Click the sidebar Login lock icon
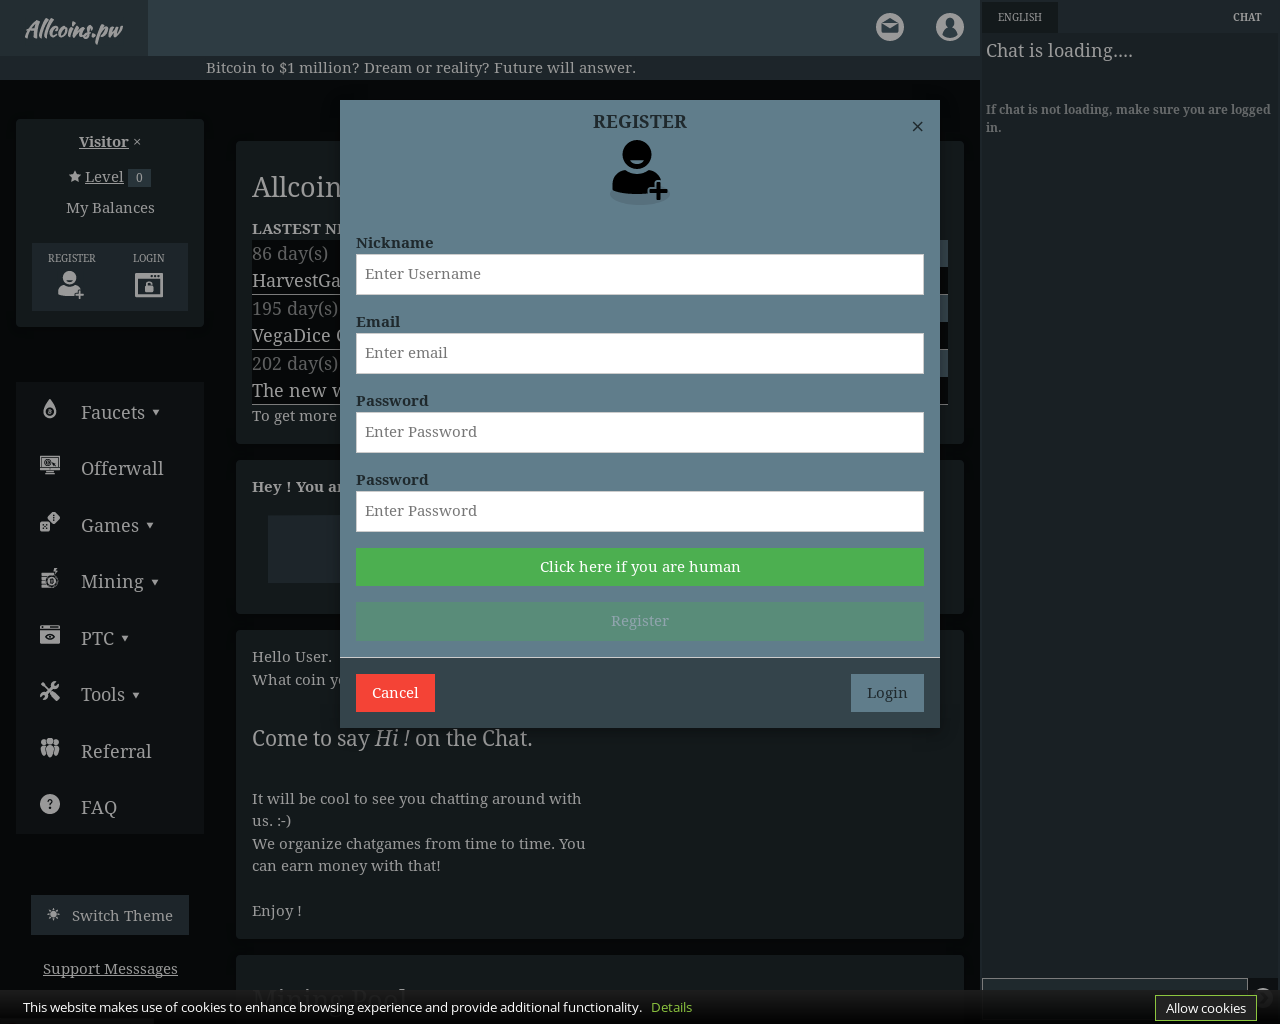Screen dimensions: 1280x1024 tap(149, 284)
